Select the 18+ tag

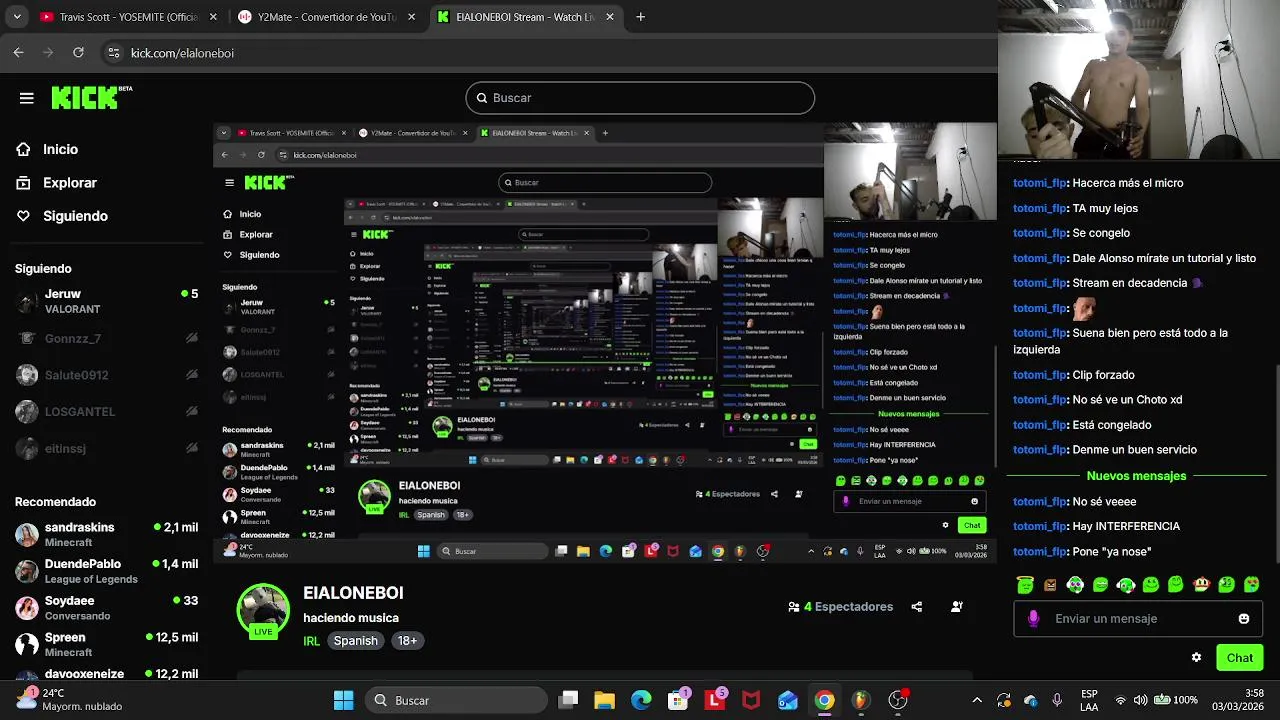pyautogui.click(x=408, y=641)
